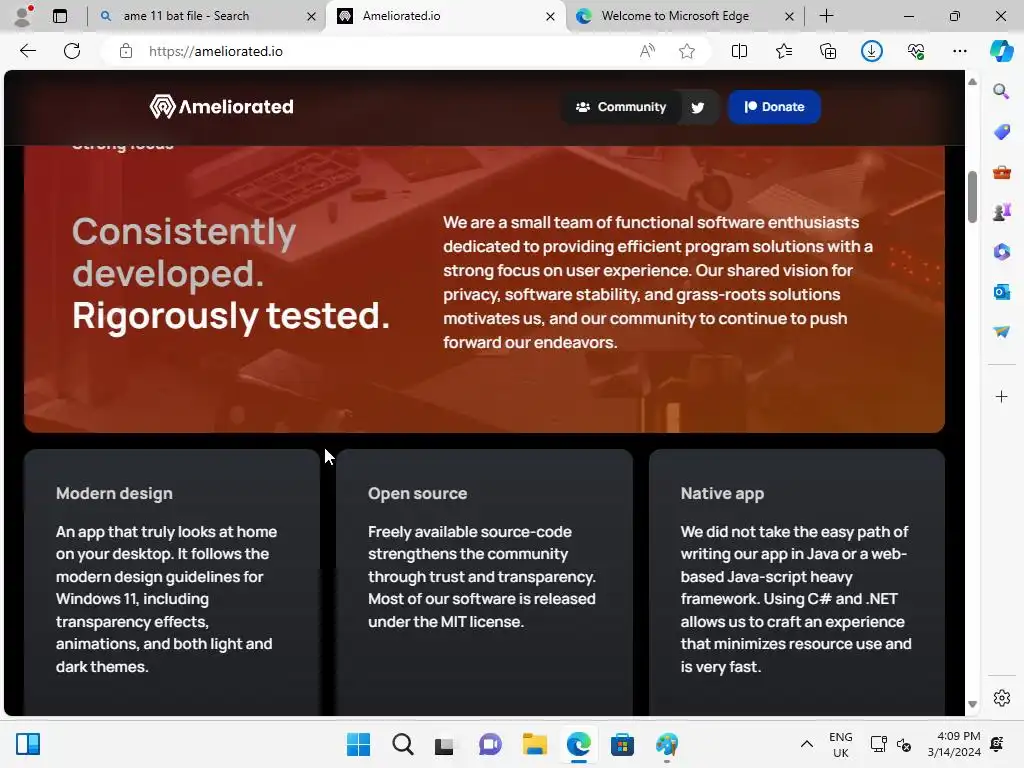Click the 'Native app' card heading
The image size is (1024, 768).
click(x=722, y=494)
